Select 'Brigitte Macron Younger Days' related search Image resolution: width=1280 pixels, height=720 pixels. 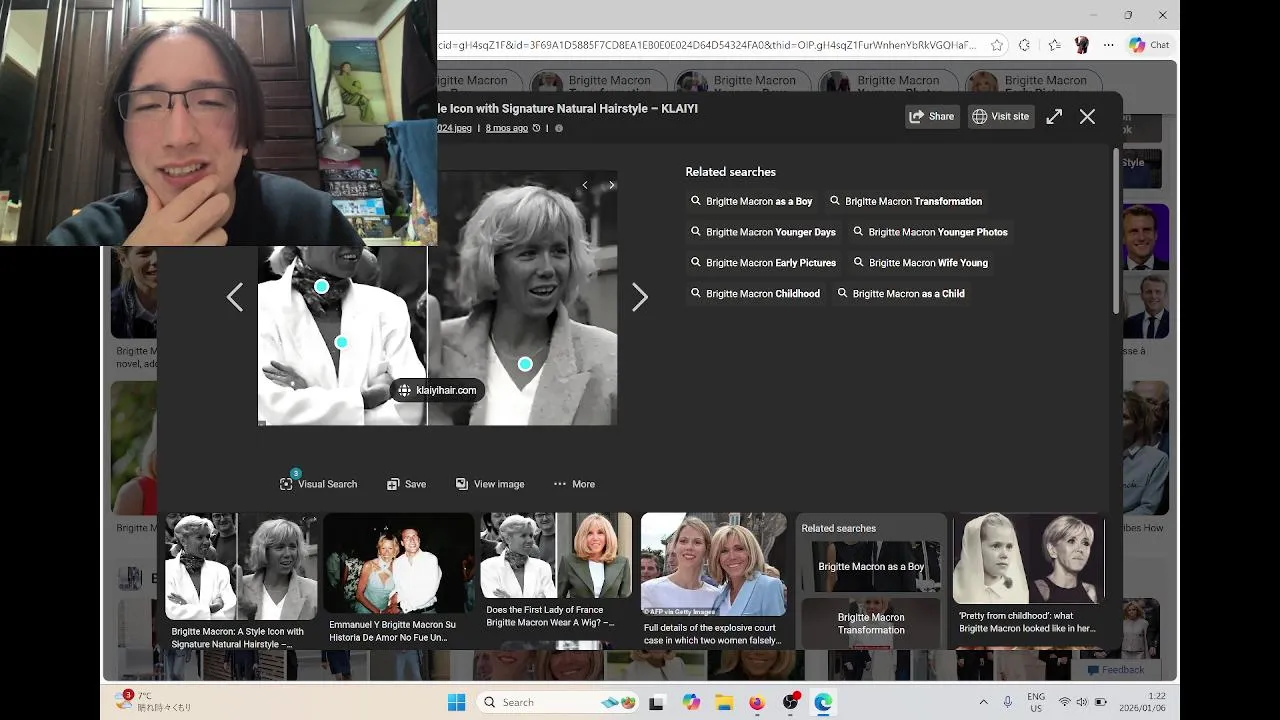(763, 232)
